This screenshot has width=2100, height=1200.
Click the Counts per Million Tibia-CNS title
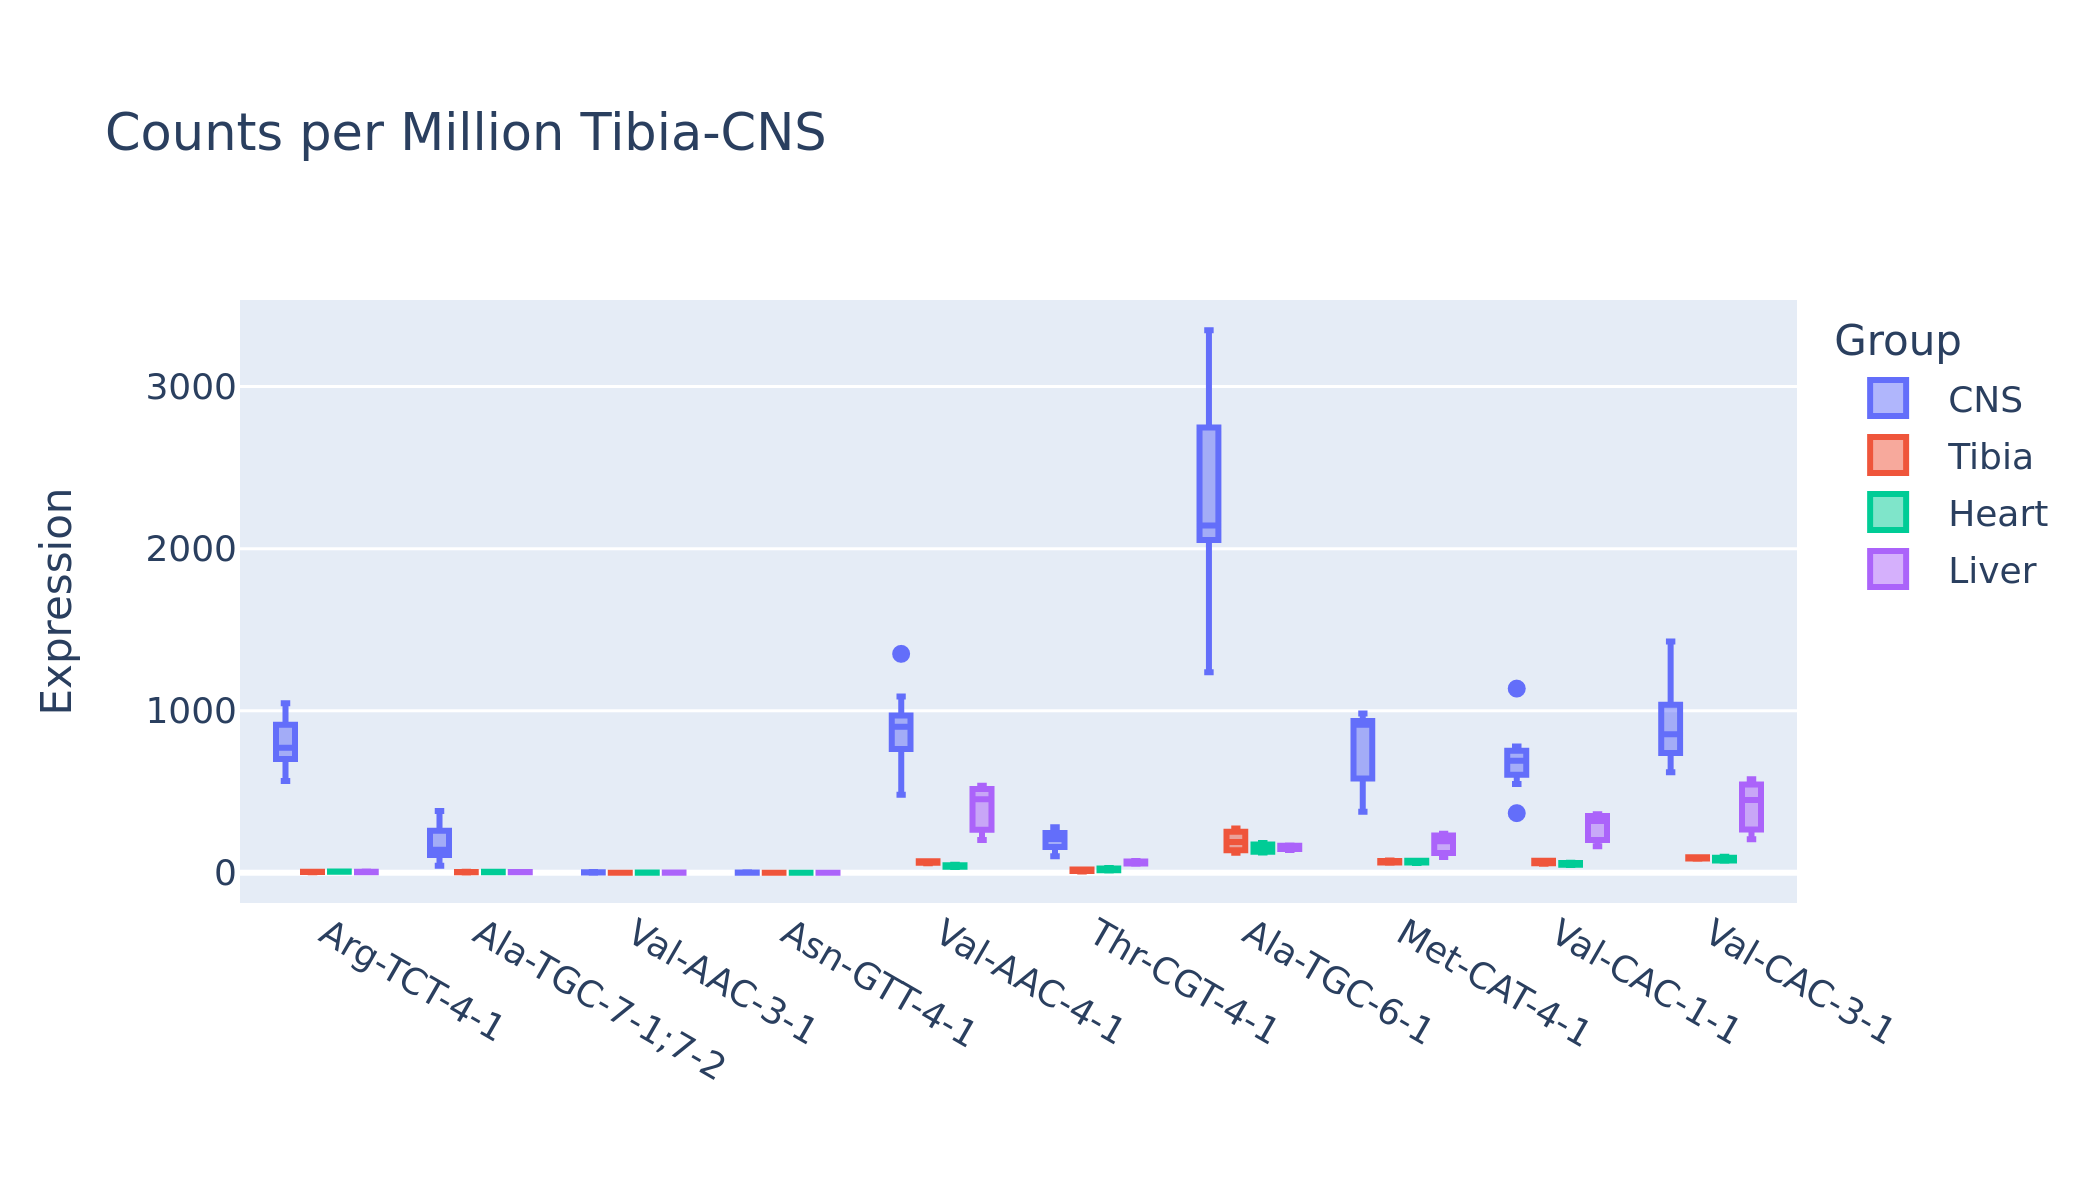tap(465, 132)
